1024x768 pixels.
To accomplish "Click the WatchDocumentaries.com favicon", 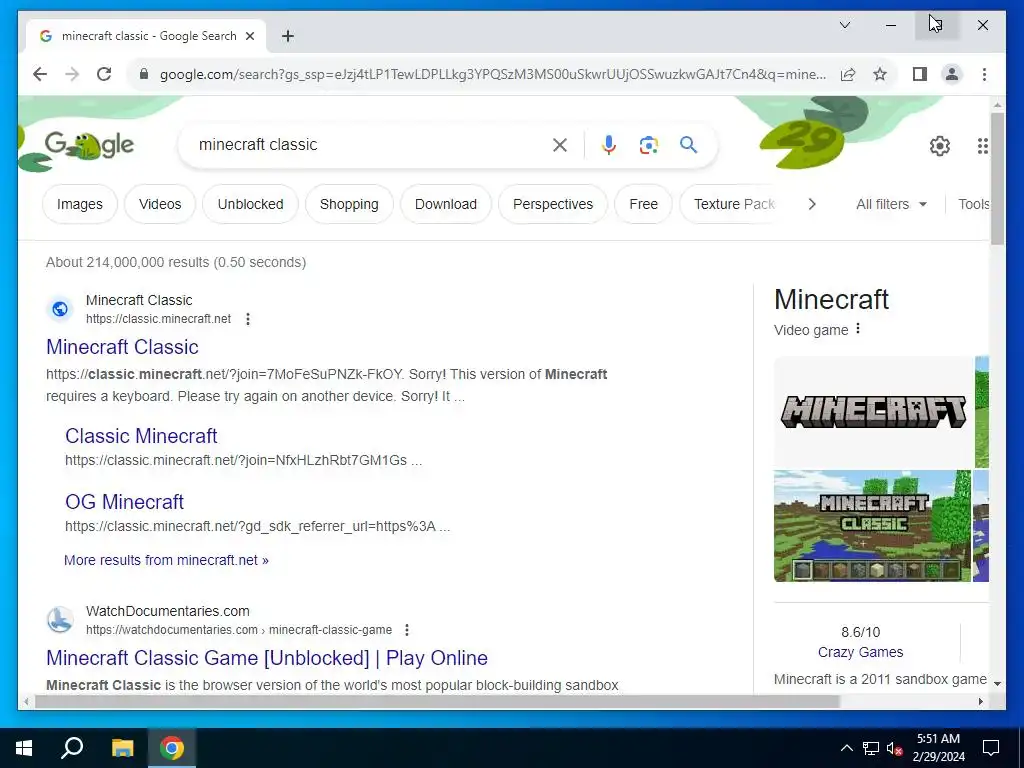I will click(x=60, y=620).
